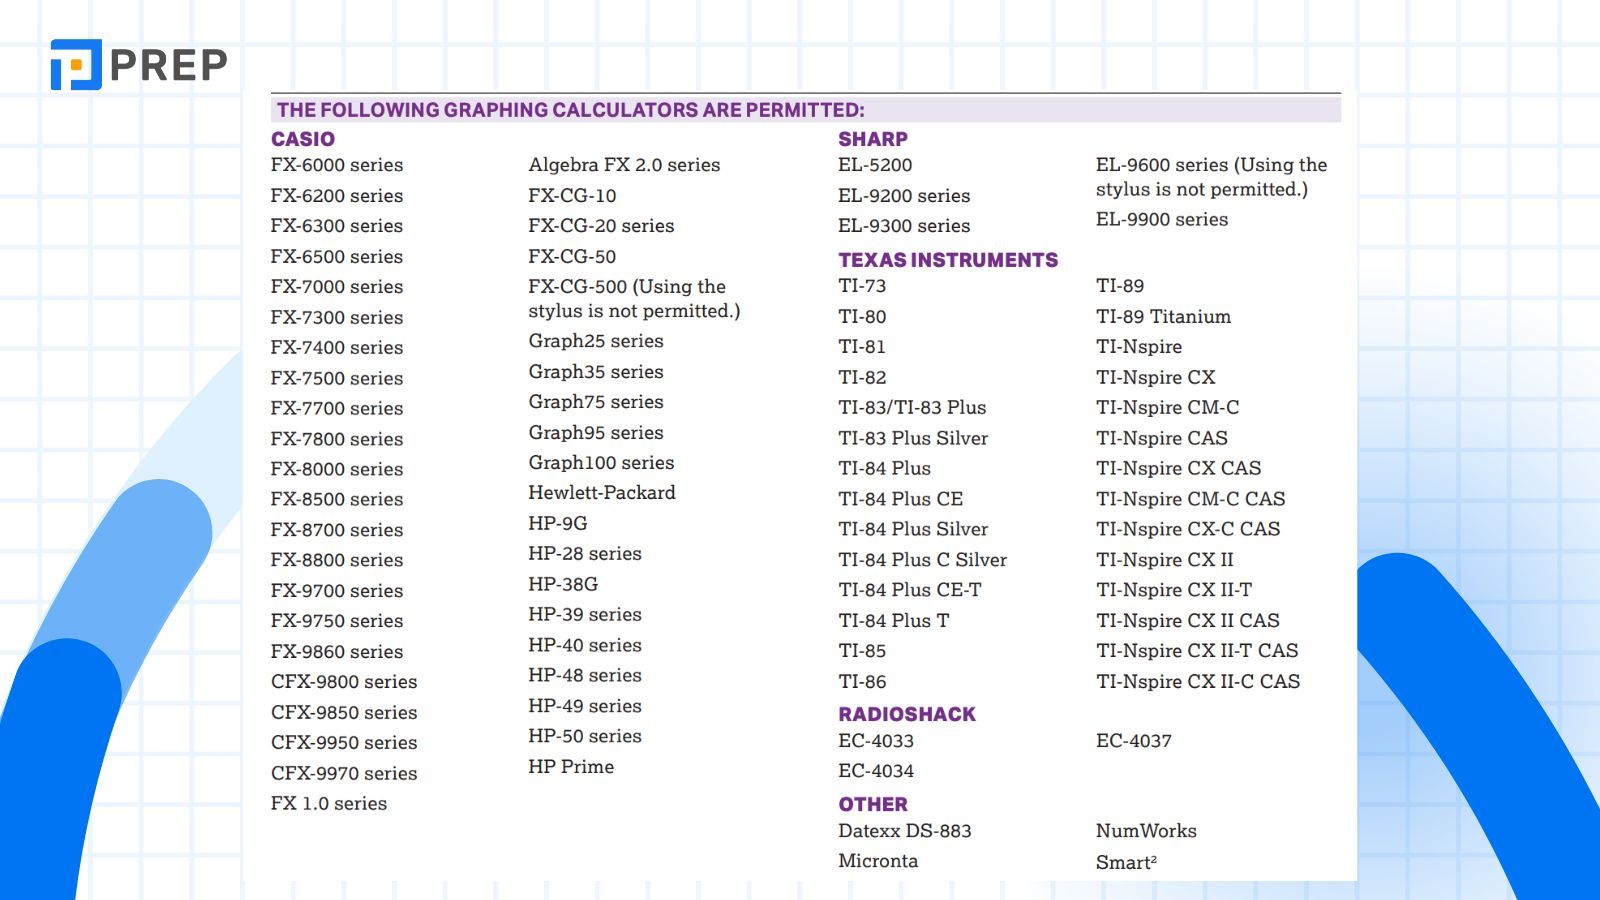Select 'FX-6200 series' entry
The image size is (1600, 900).
tap(337, 196)
